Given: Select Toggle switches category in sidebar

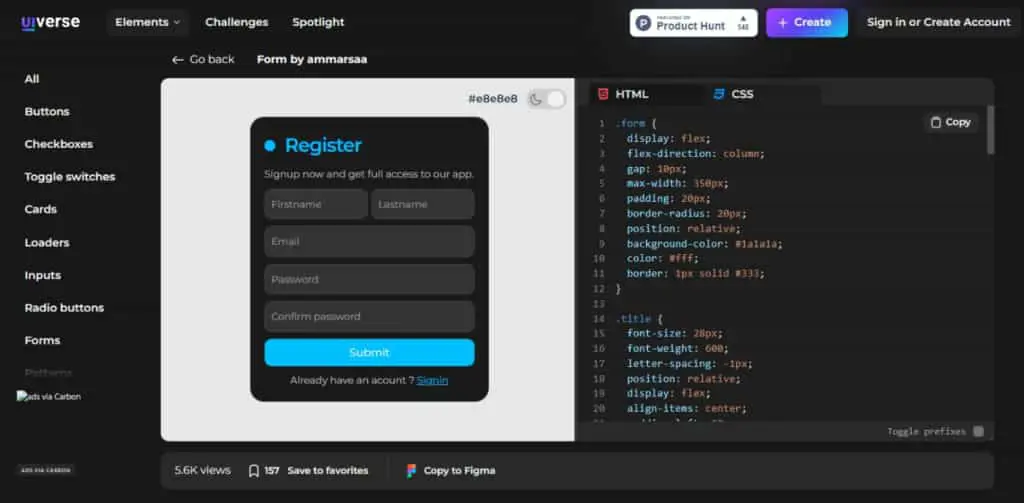Looking at the screenshot, I should [70, 177].
